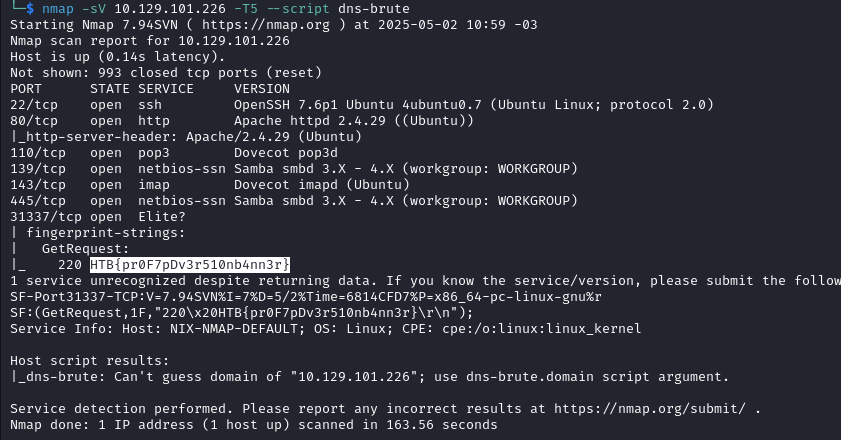
Task: Select the 80/tcp port entry
Action: click(x=34, y=121)
